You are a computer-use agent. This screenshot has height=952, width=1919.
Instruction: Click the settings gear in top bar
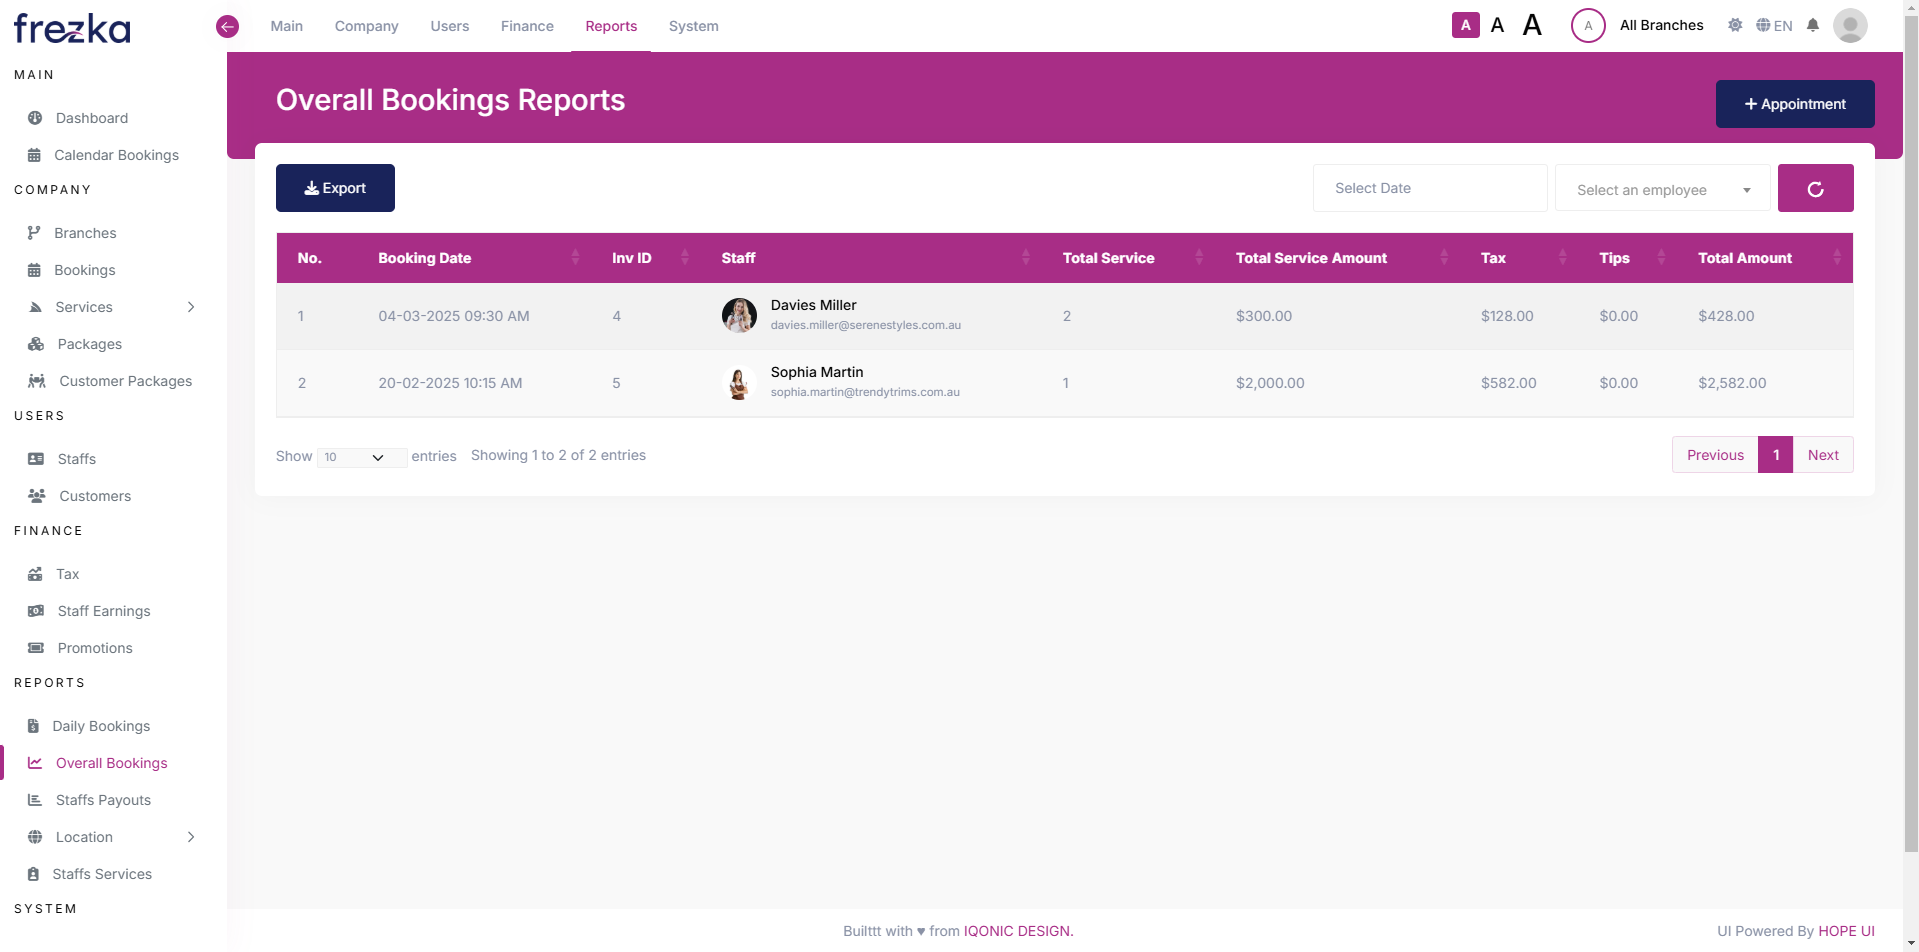(x=1735, y=25)
